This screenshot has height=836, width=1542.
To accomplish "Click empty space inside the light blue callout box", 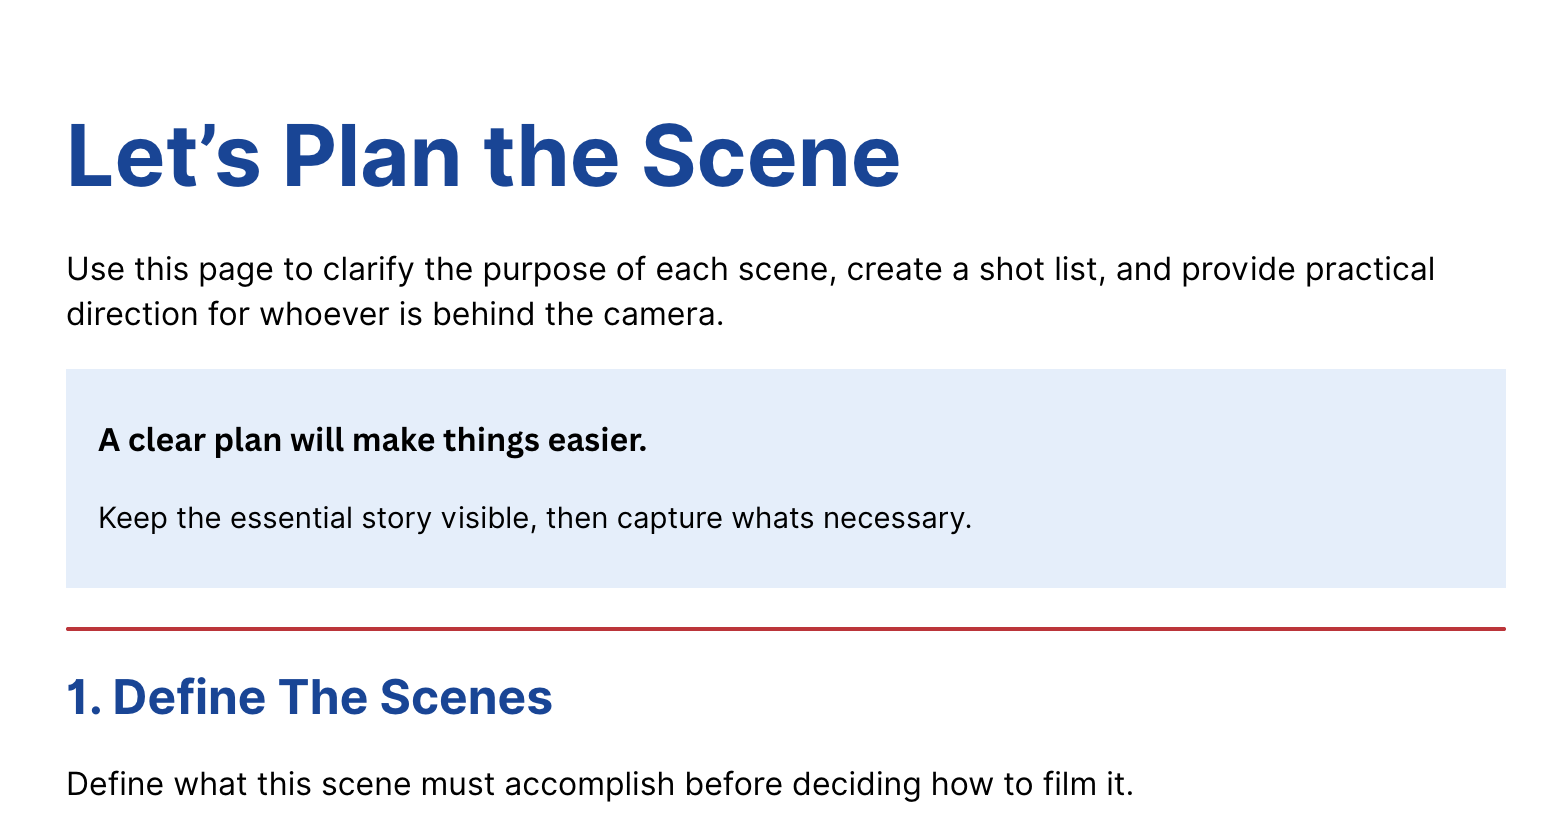I will pos(1200,480).
